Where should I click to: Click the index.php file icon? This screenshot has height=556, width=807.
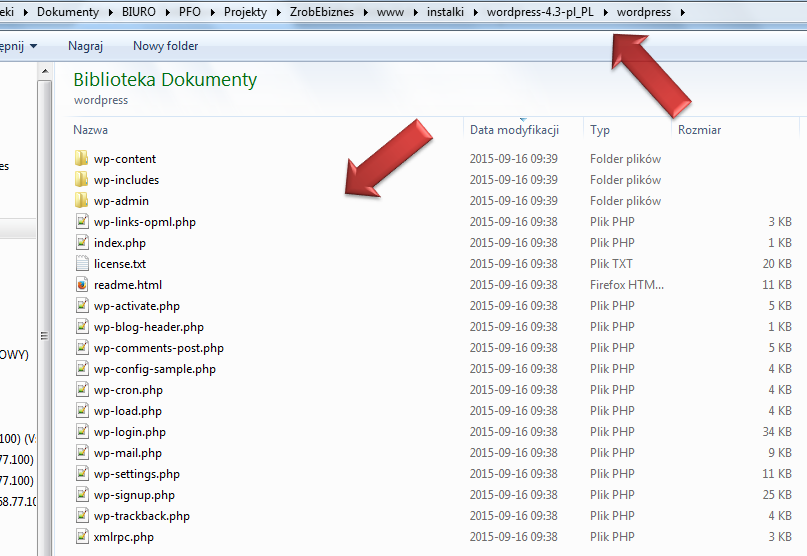(82, 242)
